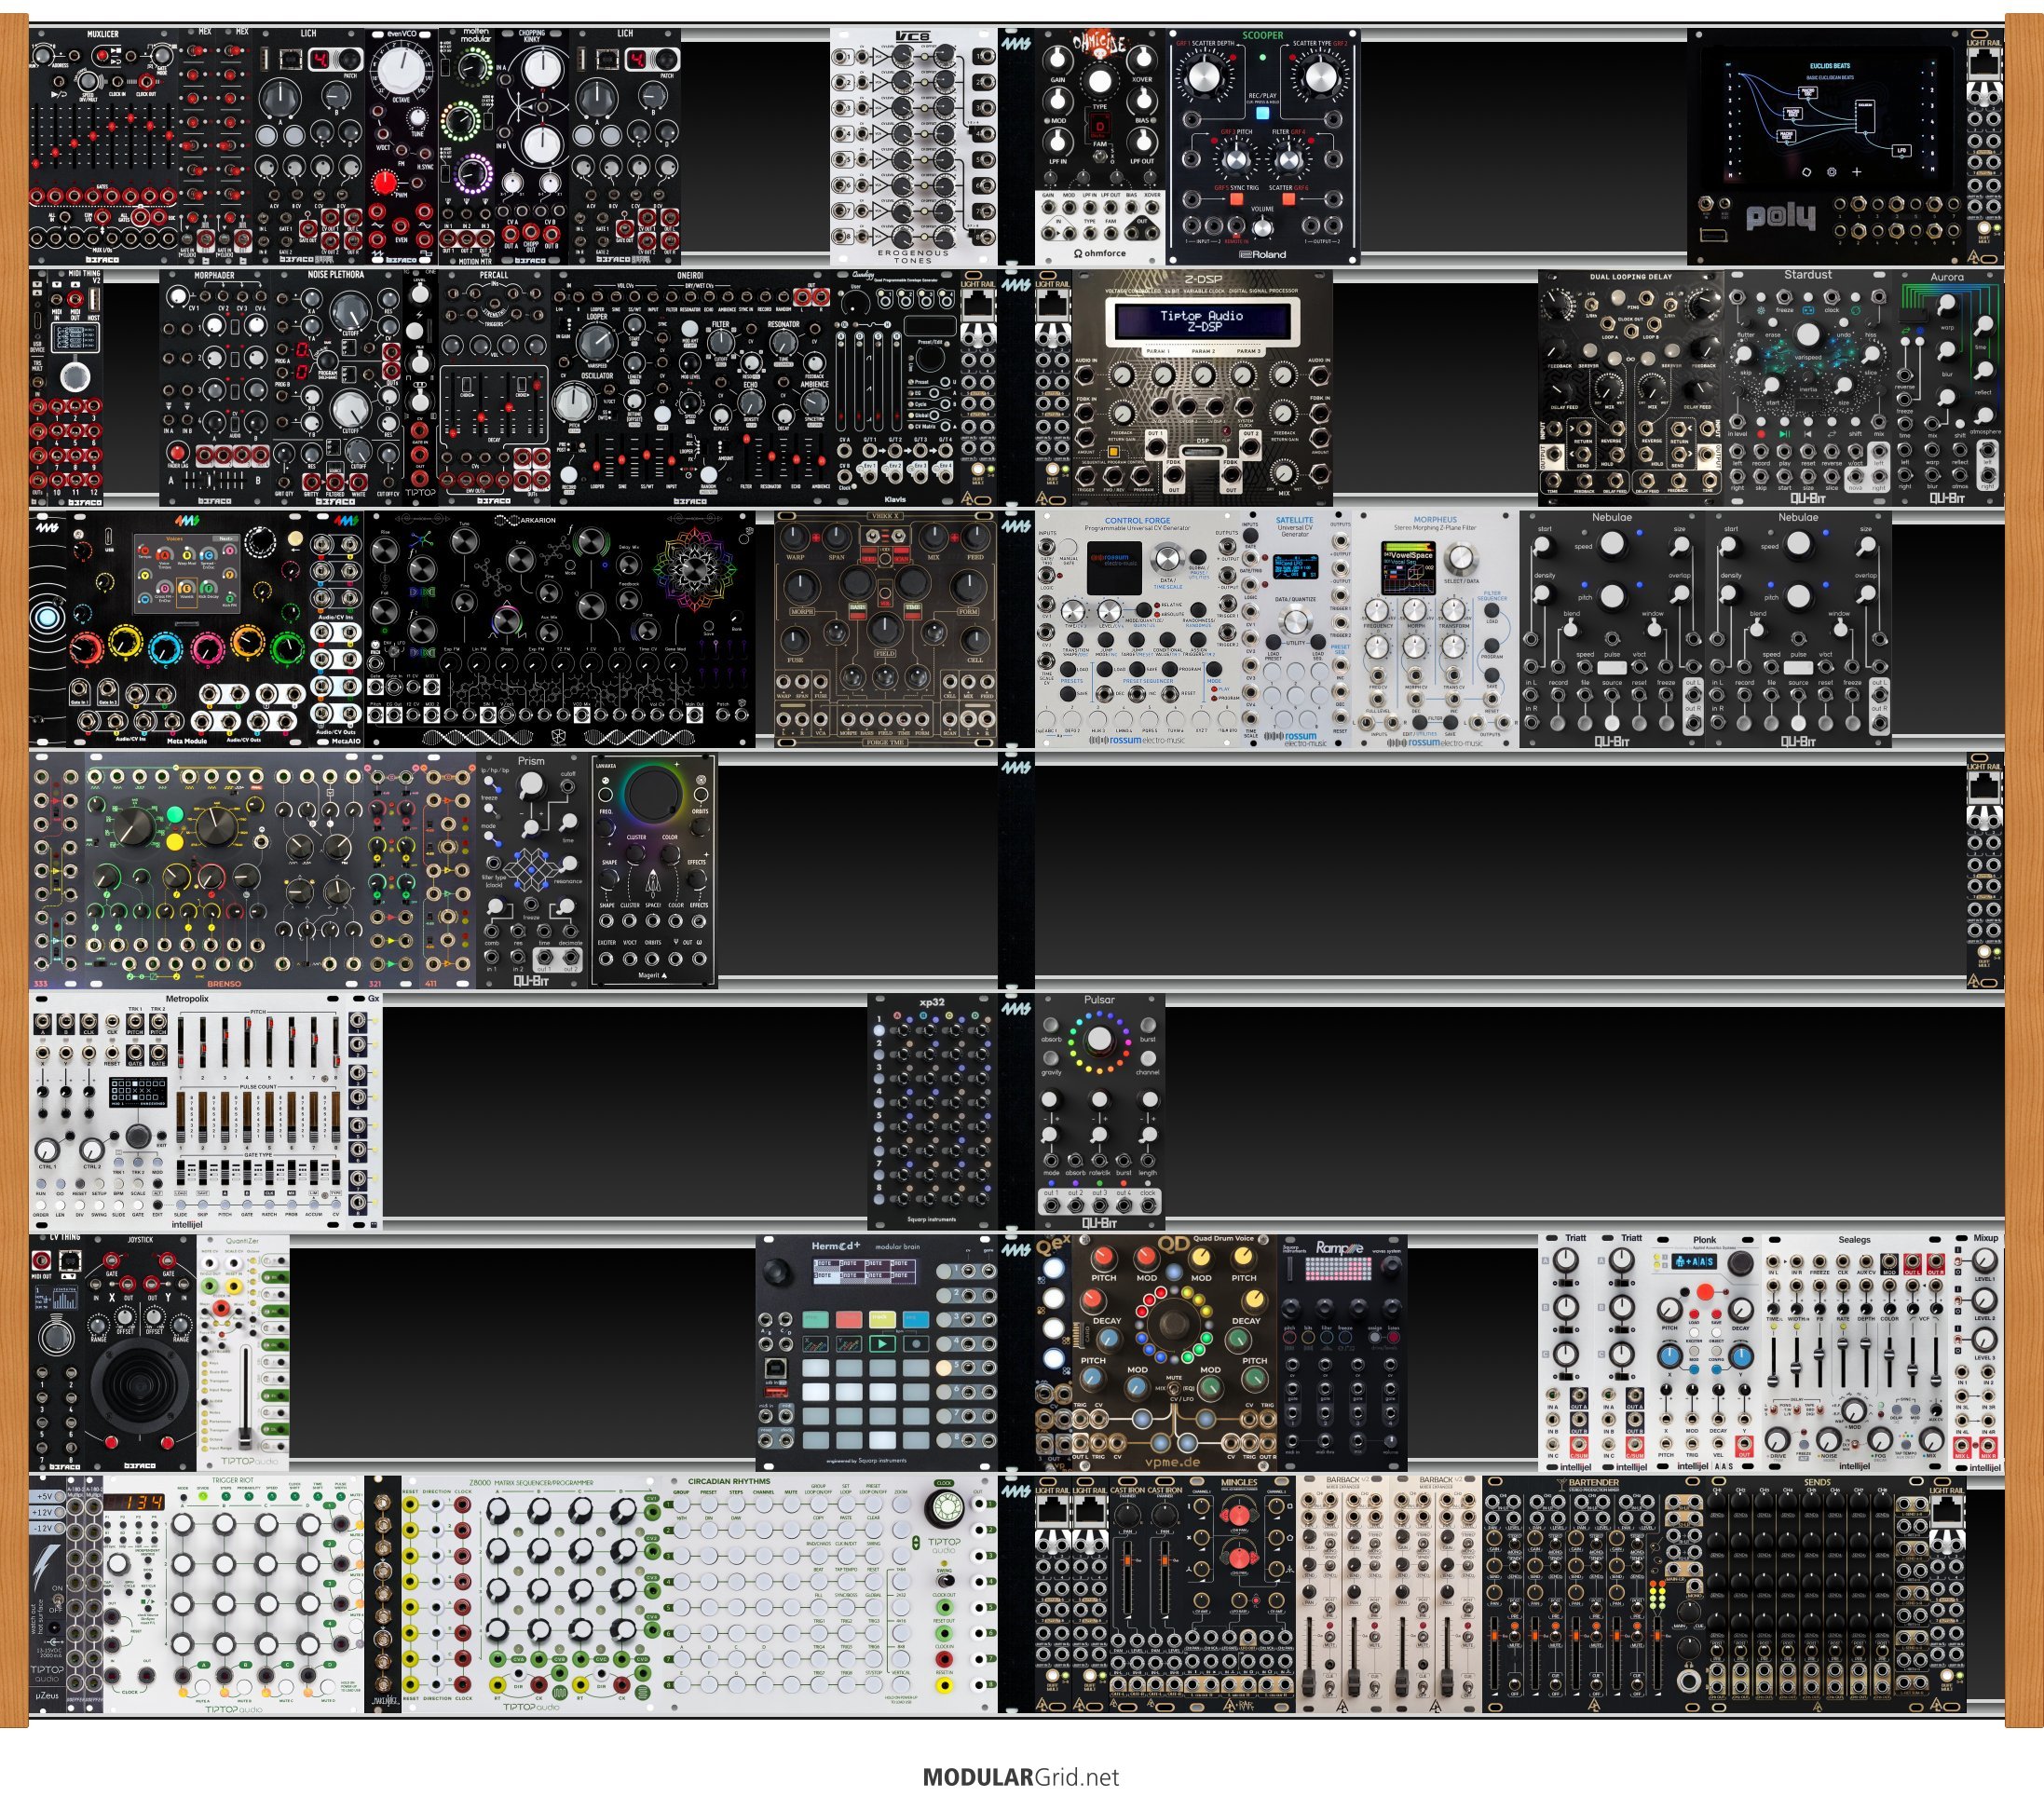Select the Mixup module

click(x=1977, y=1354)
